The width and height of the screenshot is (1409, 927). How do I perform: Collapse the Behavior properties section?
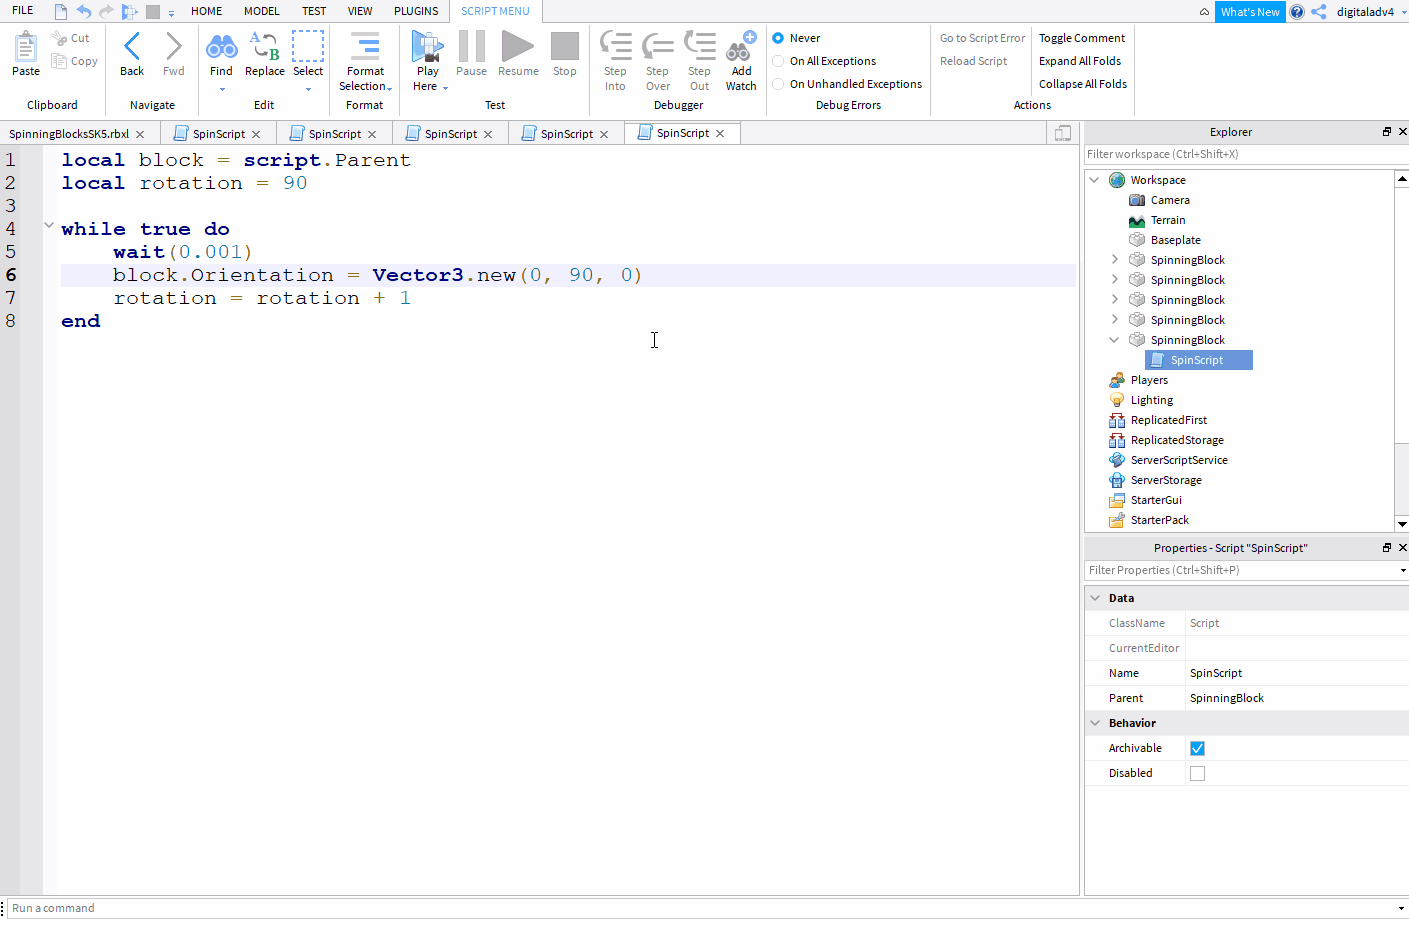click(1095, 723)
